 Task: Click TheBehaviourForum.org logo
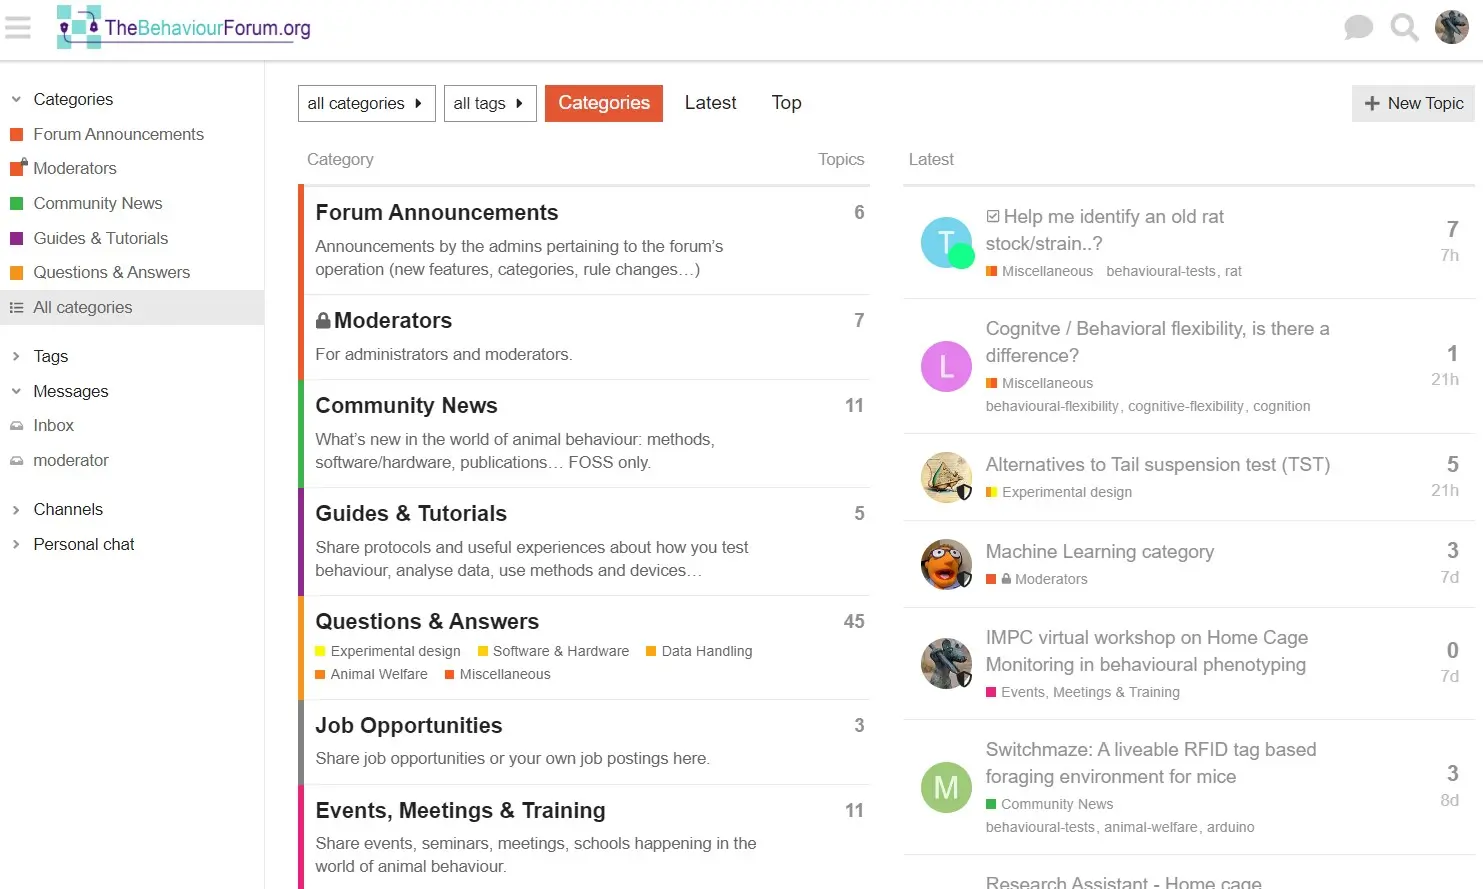coord(185,28)
